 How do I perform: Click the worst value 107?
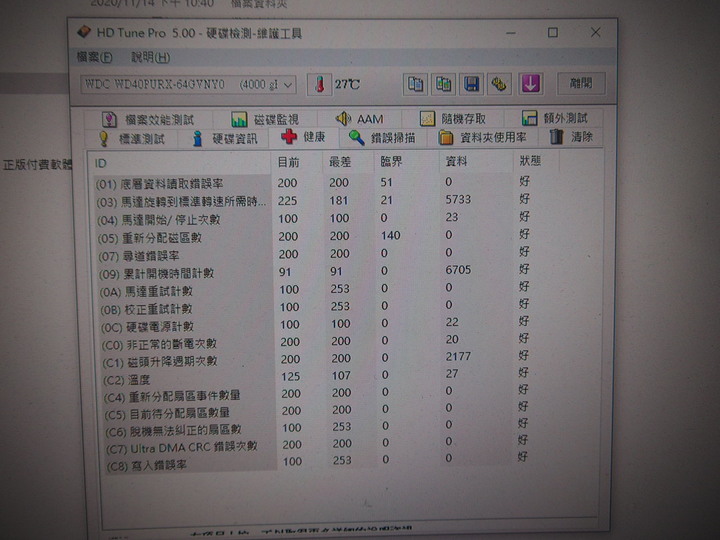click(x=341, y=376)
